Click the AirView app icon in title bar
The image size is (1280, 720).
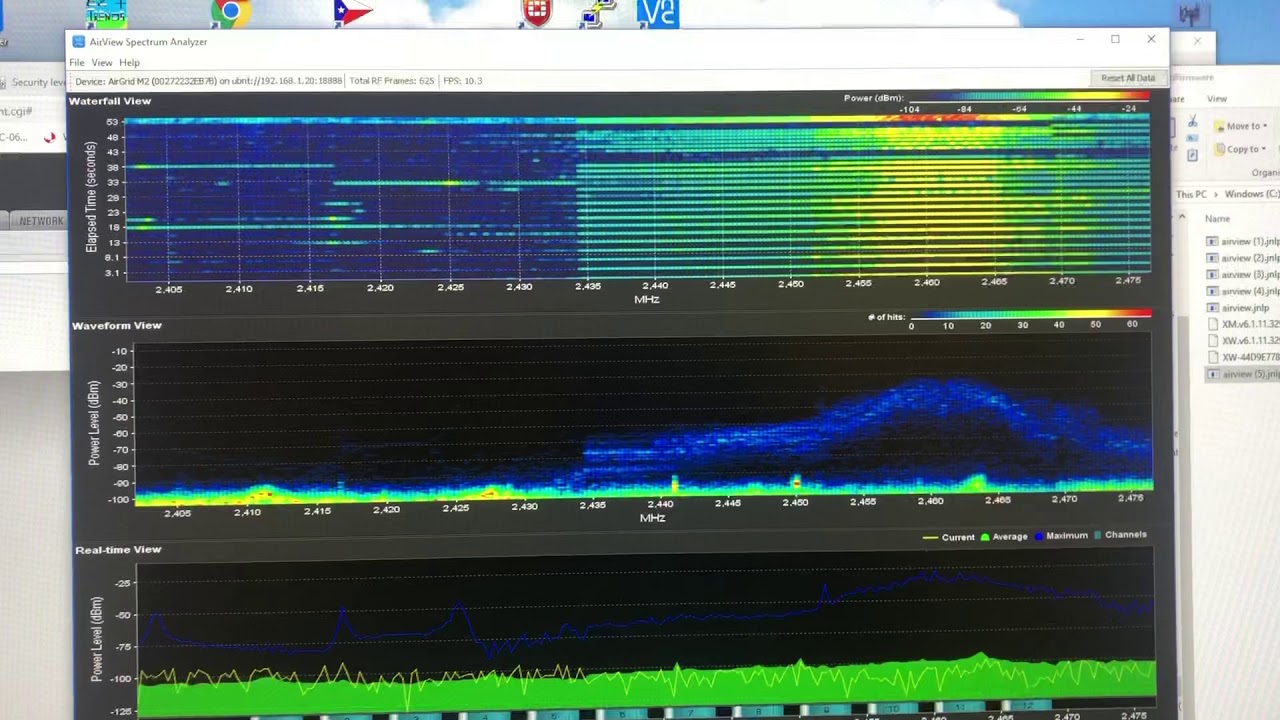coord(79,42)
